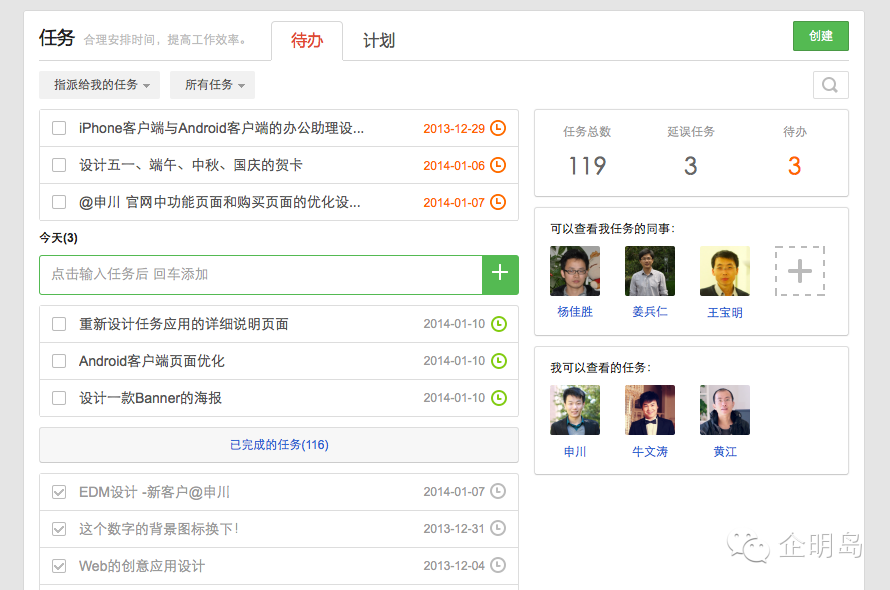
Task: Click clock icon on iPhone客户端 task row
Action: click(498, 128)
